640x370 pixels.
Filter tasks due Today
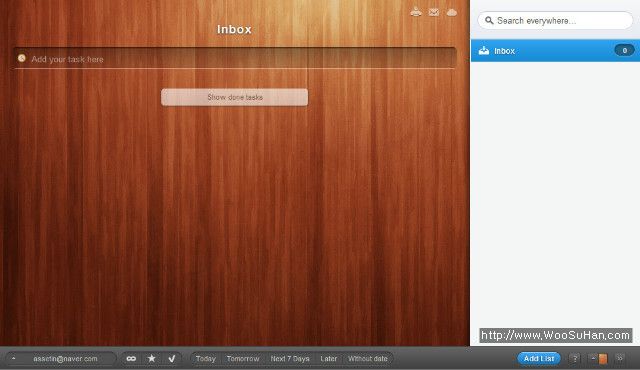(x=205, y=359)
